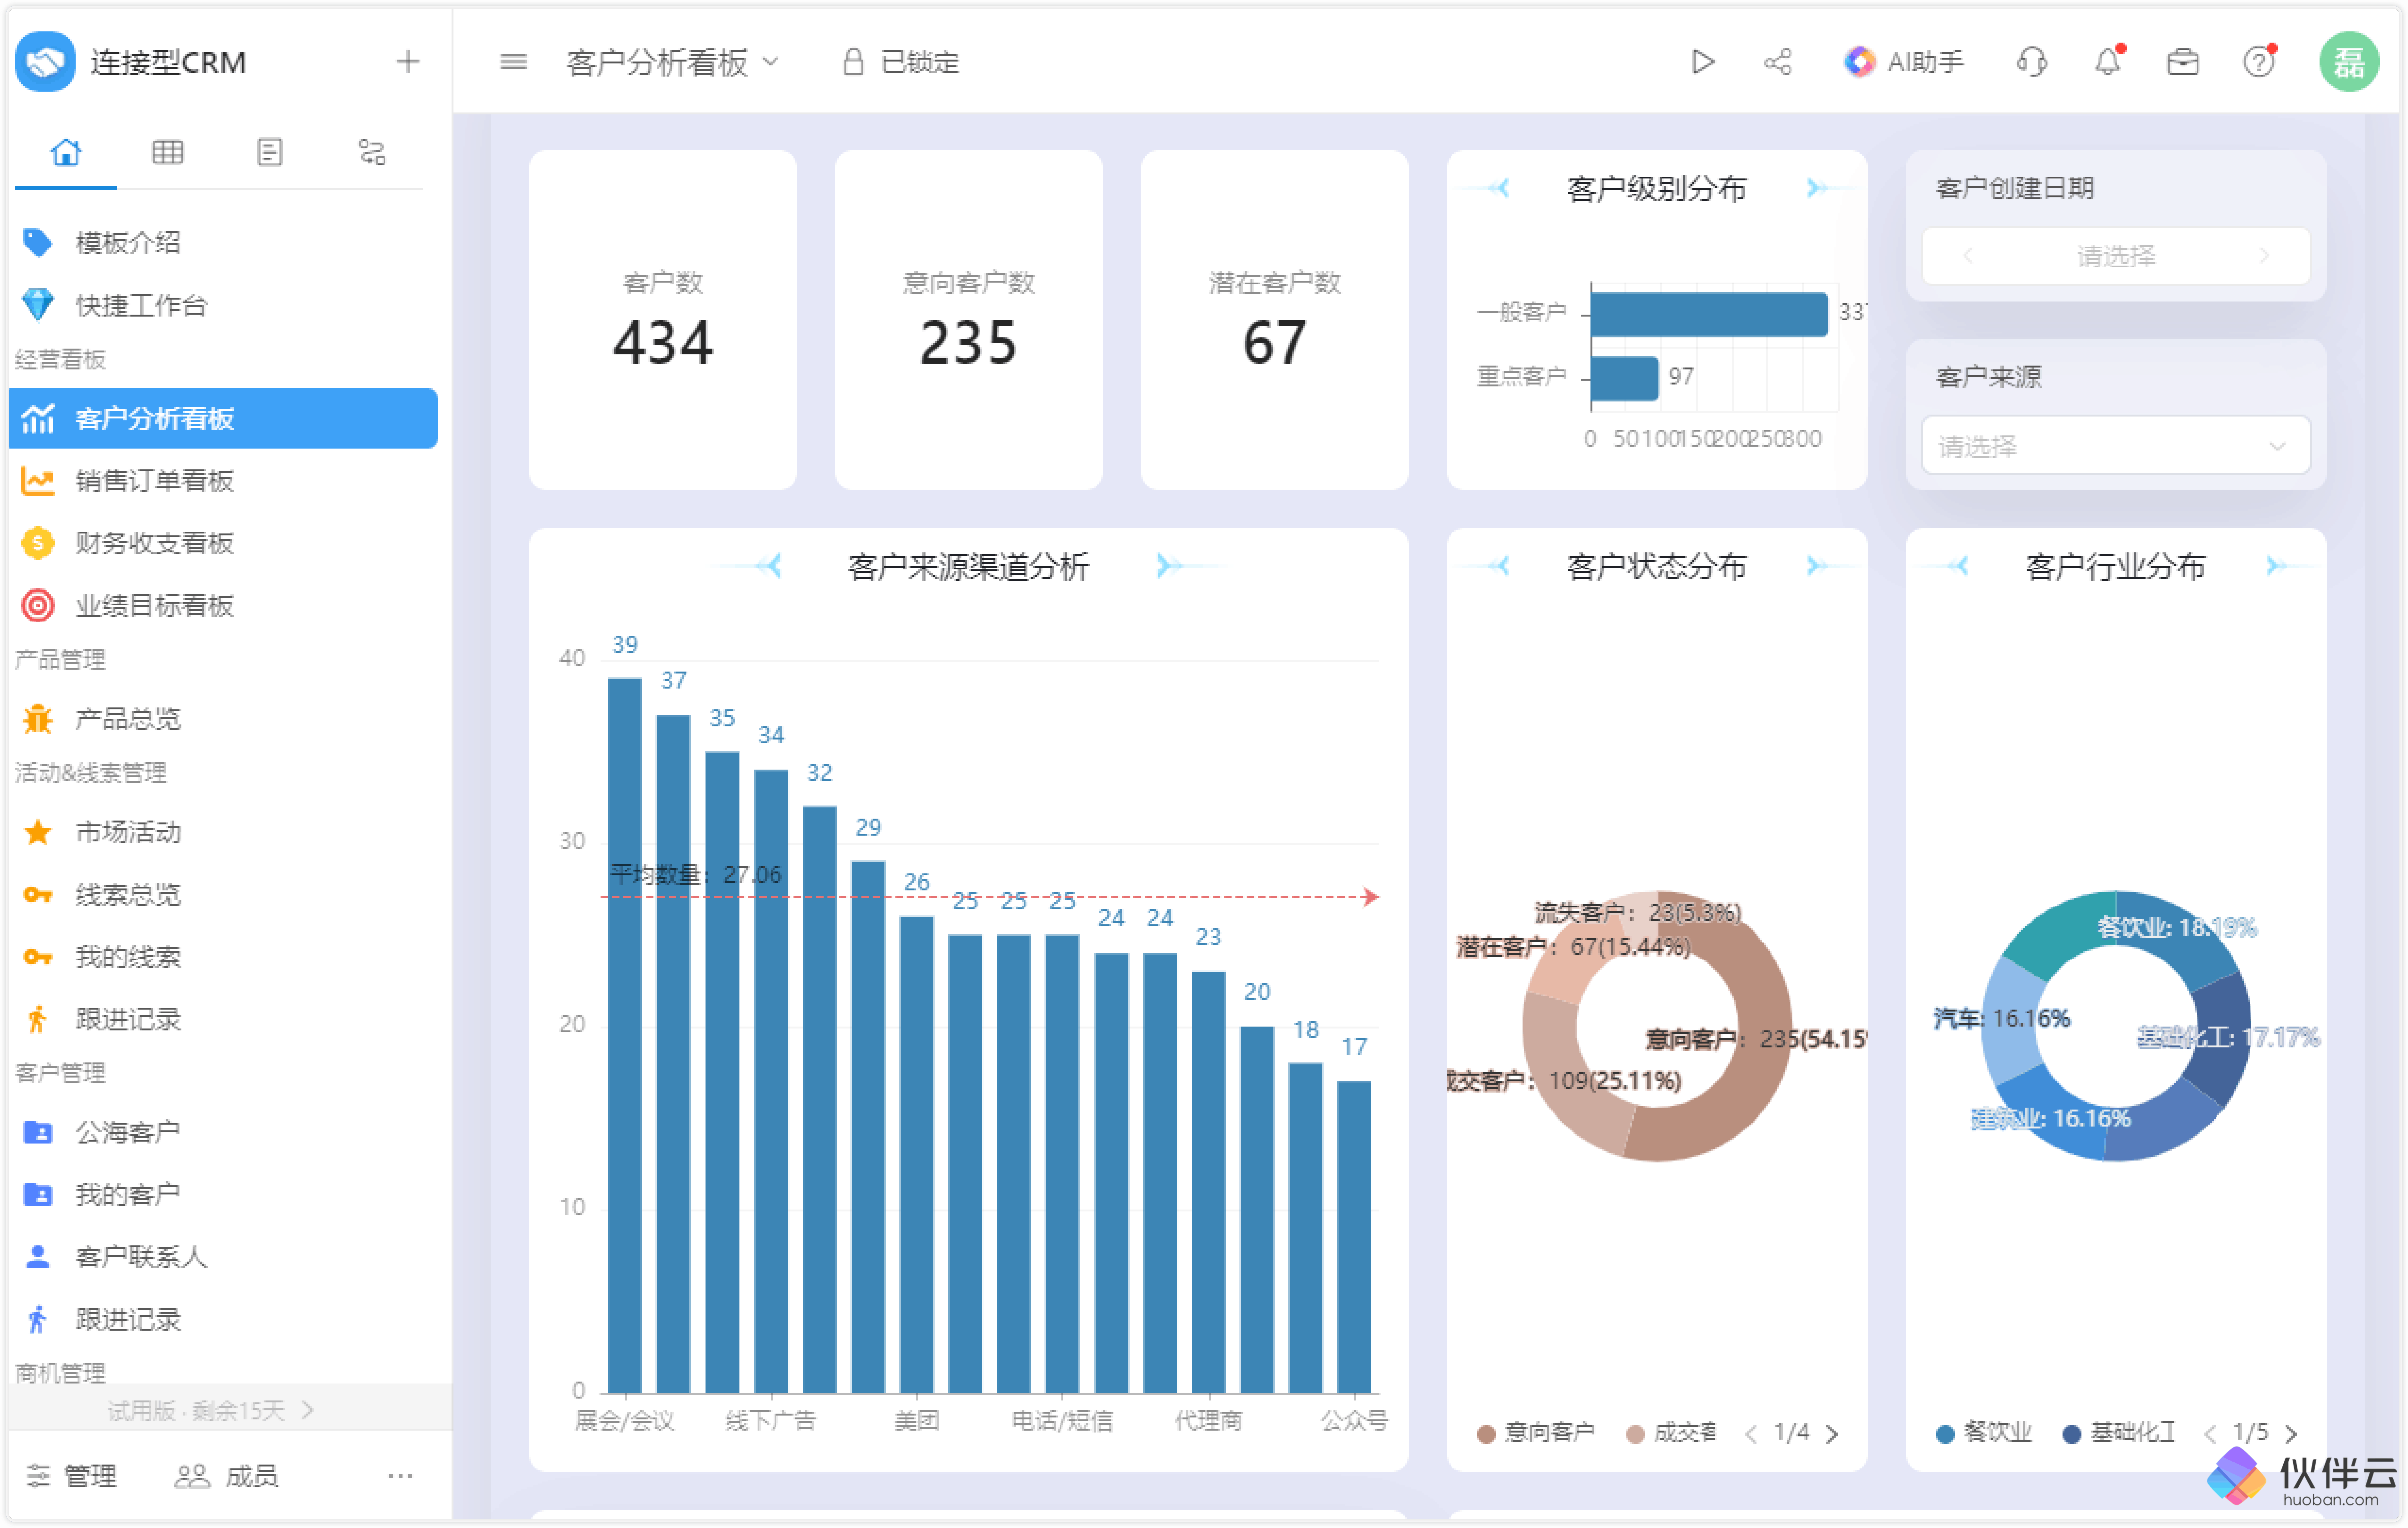Open 我的客户 sidebar item
This screenshot has width=2408, height=1528.
(x=223, y=1194)
